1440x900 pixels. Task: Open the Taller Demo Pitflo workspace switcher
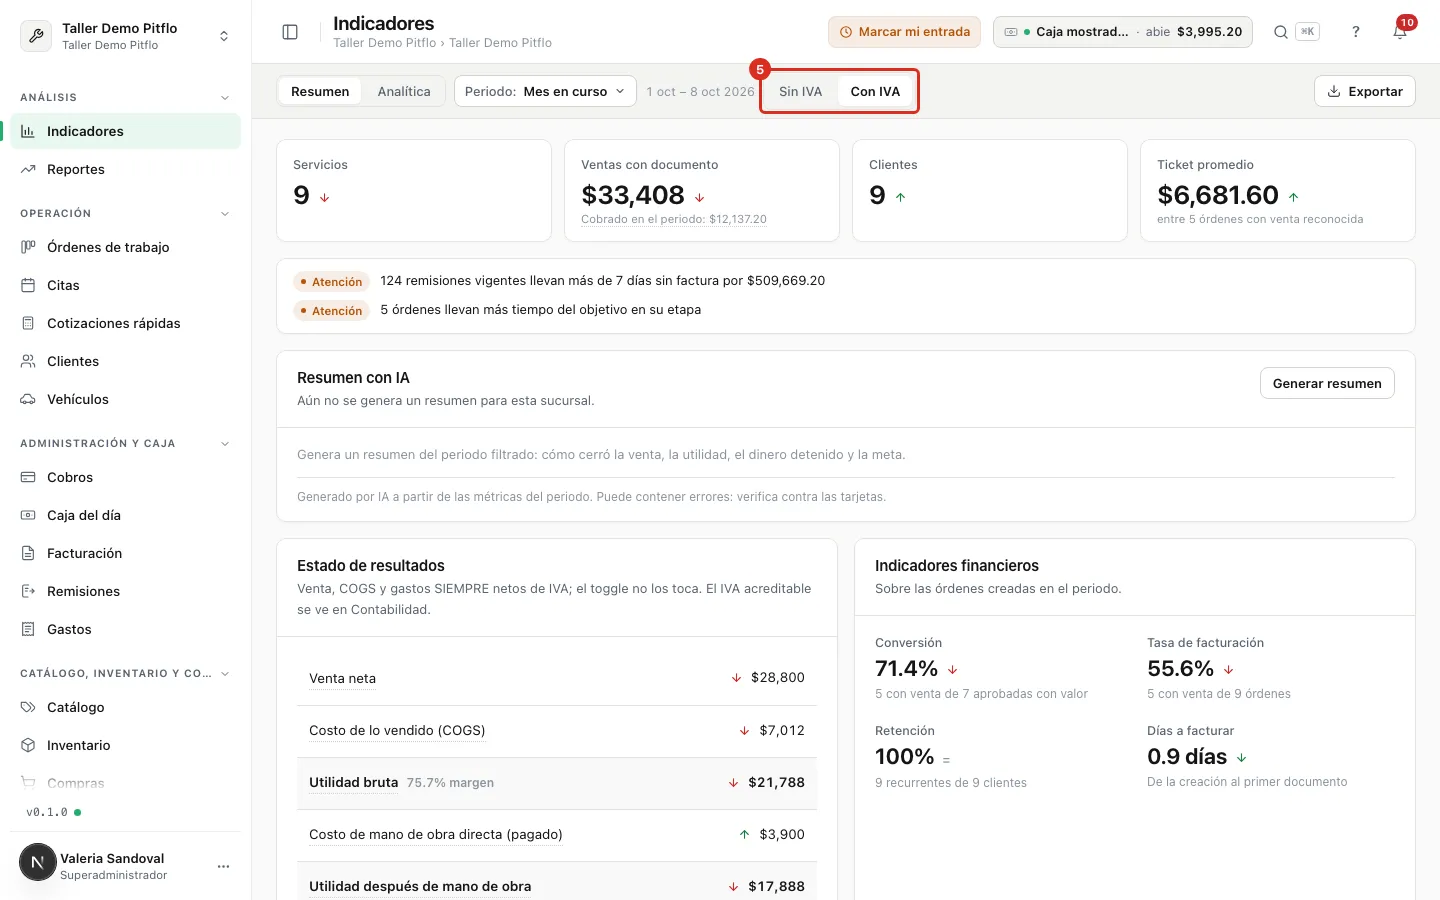125,36
